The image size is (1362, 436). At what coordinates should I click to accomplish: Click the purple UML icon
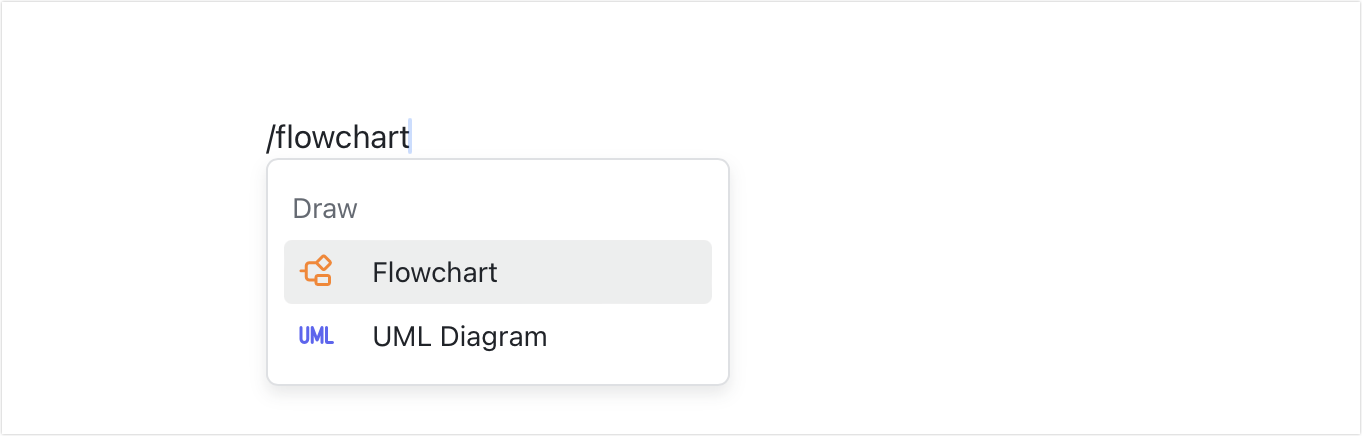[x=316, y=336]
